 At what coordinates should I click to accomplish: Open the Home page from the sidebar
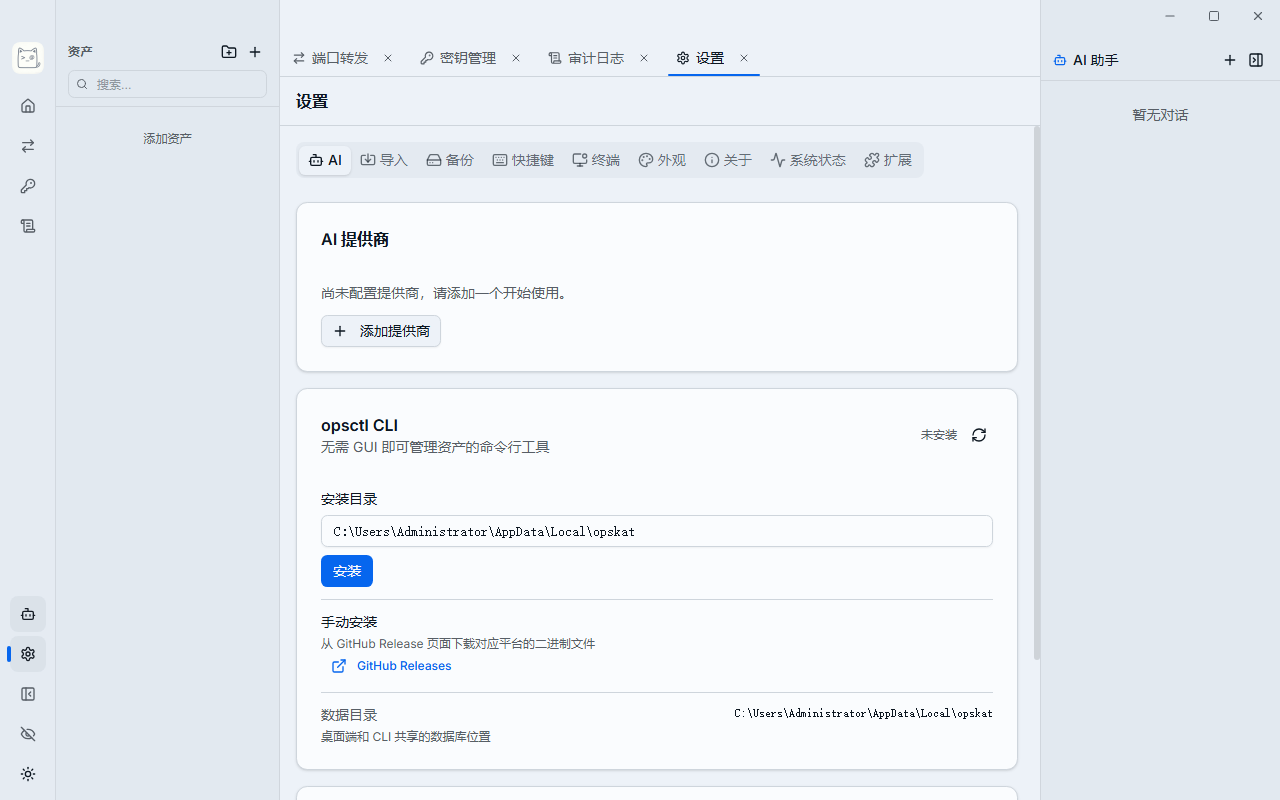[x=27, y=105]
